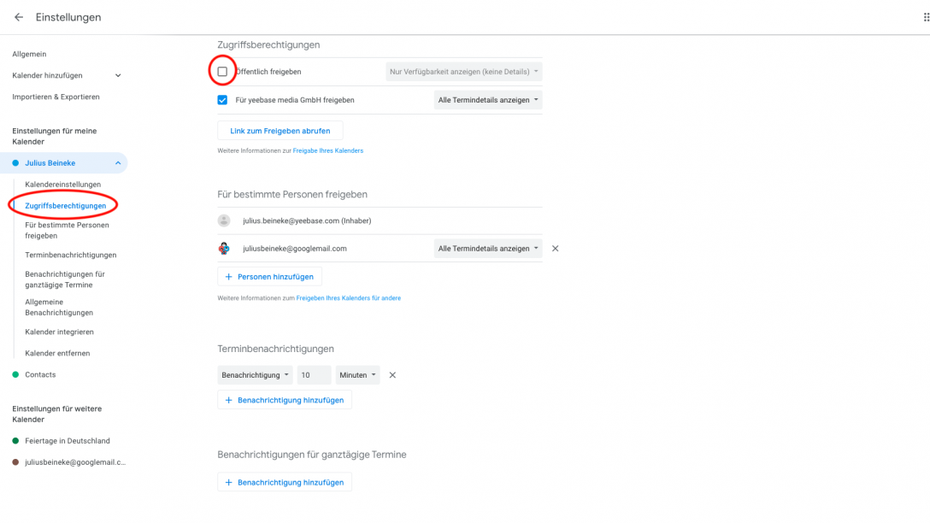Go to Importieren & Exportieren
Image resolution: width=930 pixels, height=523 pixels.
click(x=56, y=97)
